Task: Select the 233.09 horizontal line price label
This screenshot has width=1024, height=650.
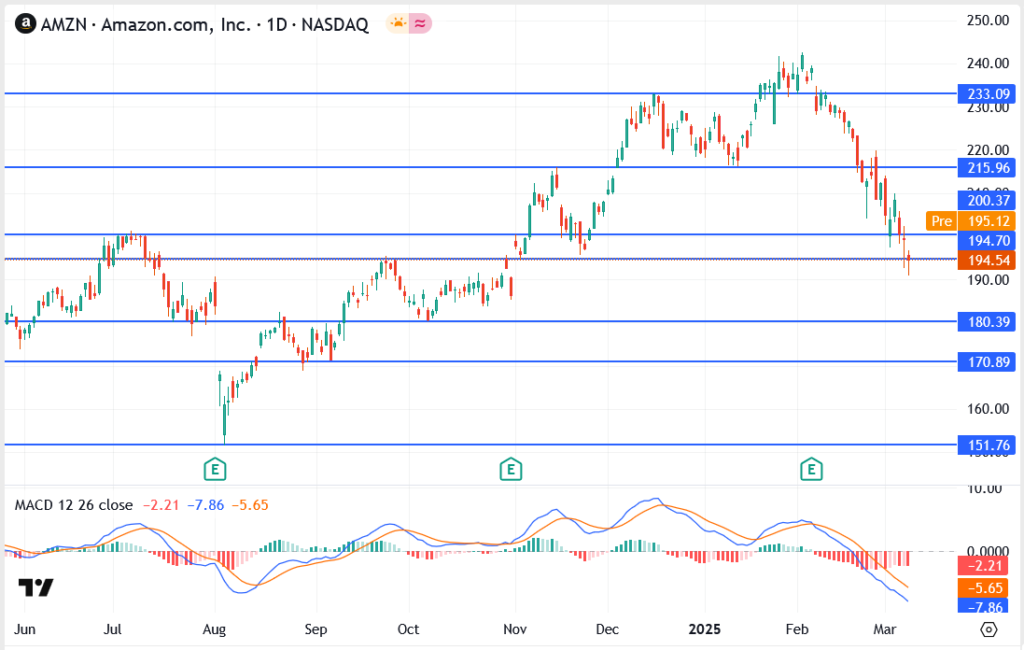Action: coord(985,94)
